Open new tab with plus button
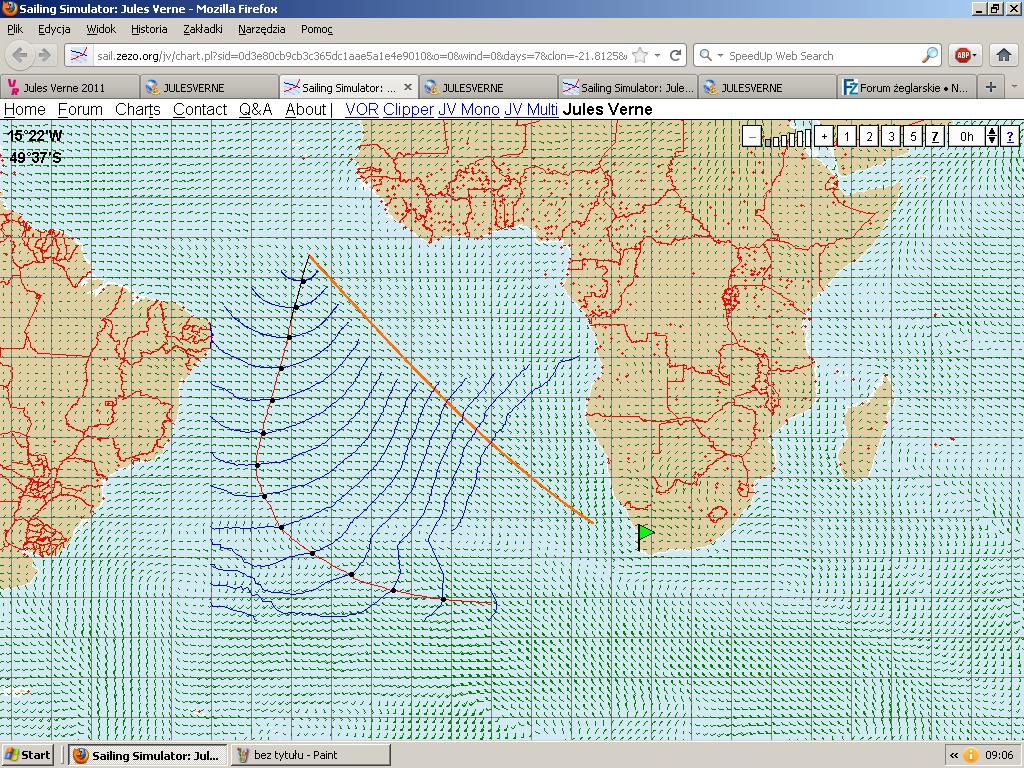1024x768 pixels. 990,87
